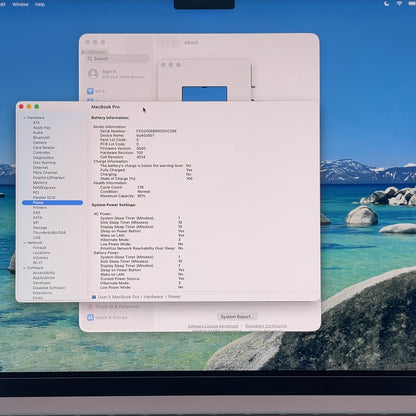Select Storage in hardware list
The image size is (416, 416).
[40, 227]
